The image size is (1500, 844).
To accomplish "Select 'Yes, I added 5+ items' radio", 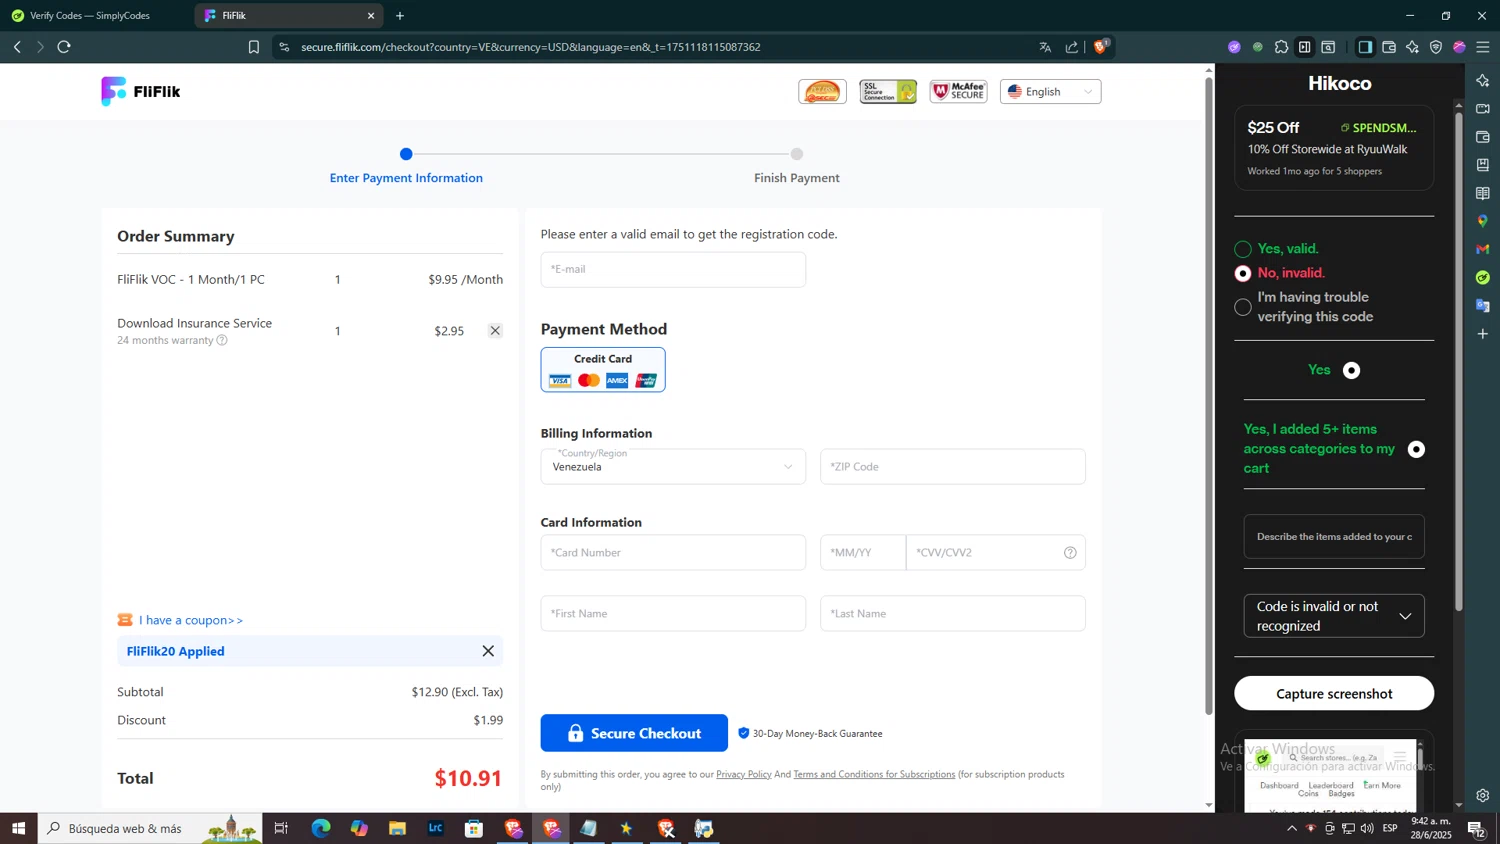I will (x=1416, y=450).
